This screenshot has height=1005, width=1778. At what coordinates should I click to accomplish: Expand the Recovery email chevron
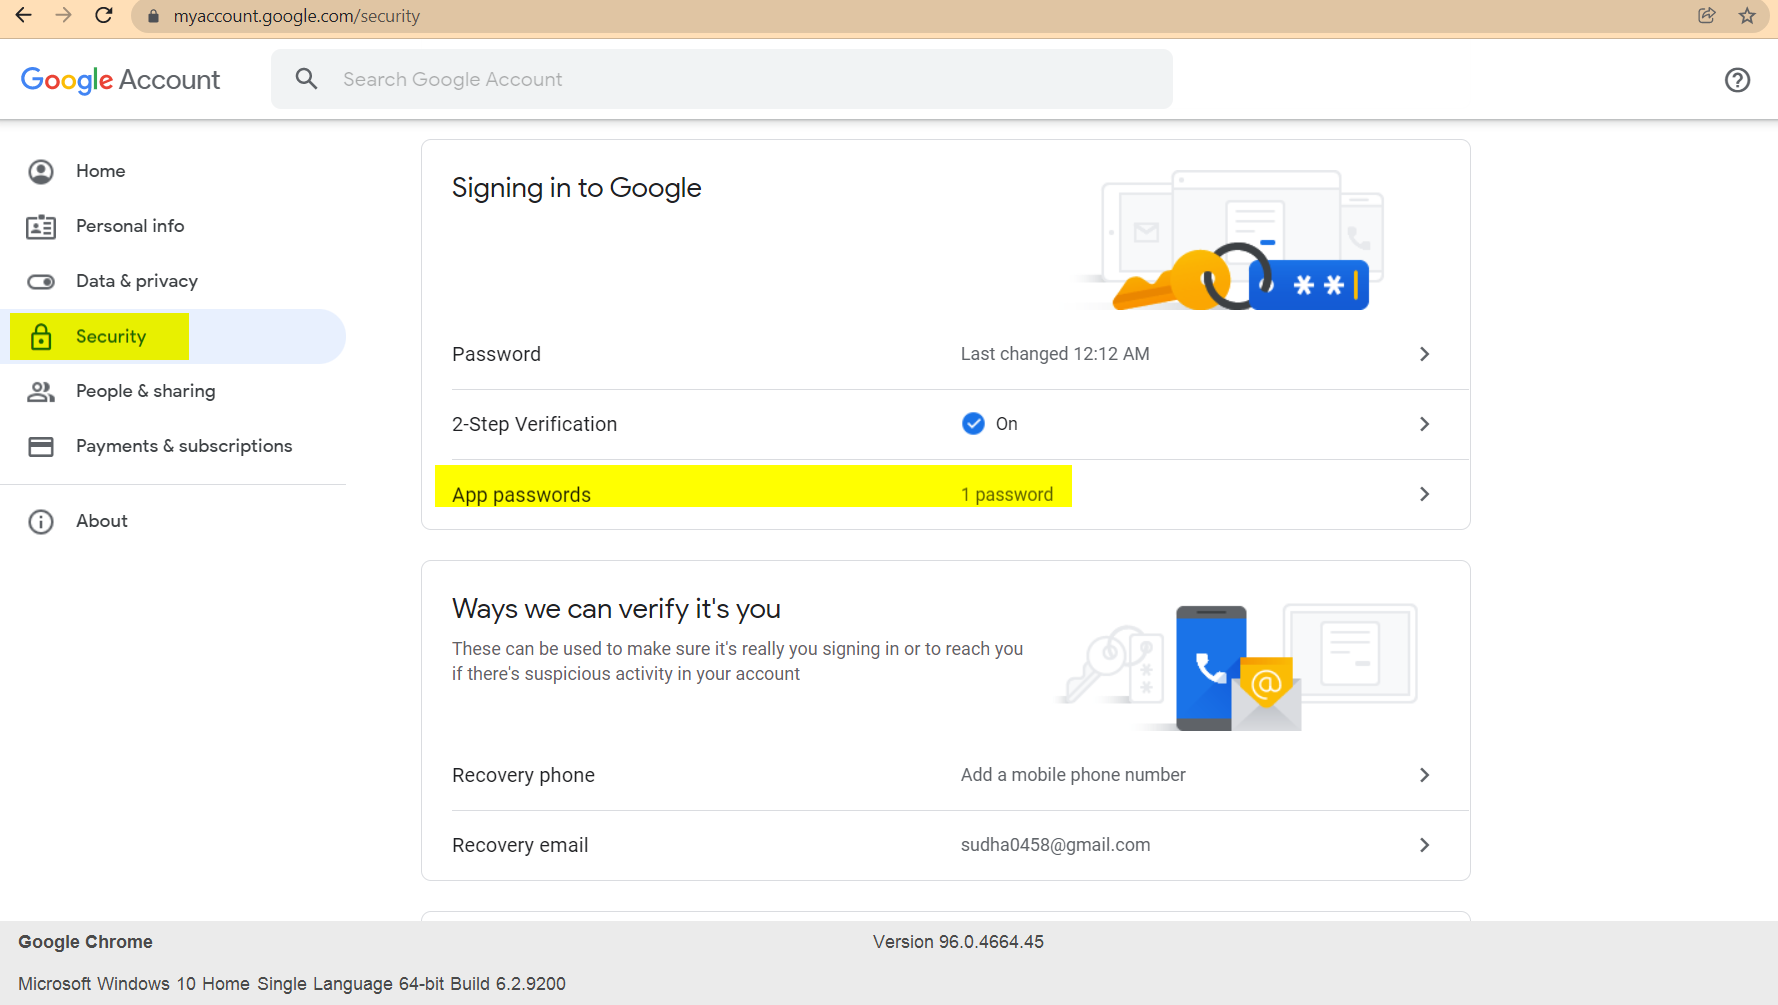(x=1424, y=845)
